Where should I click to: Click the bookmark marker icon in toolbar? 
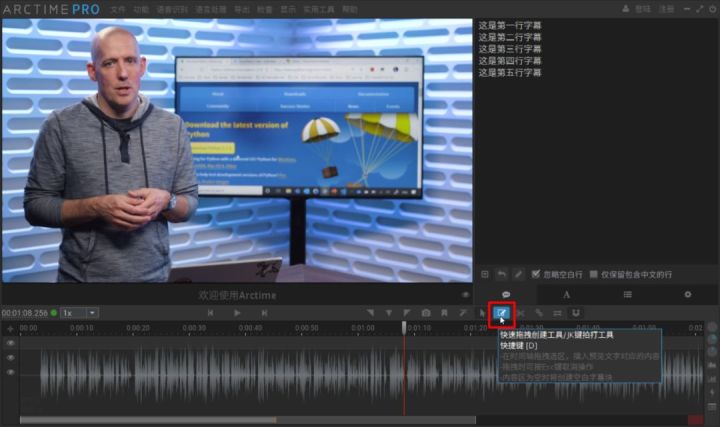pos(444,313)
